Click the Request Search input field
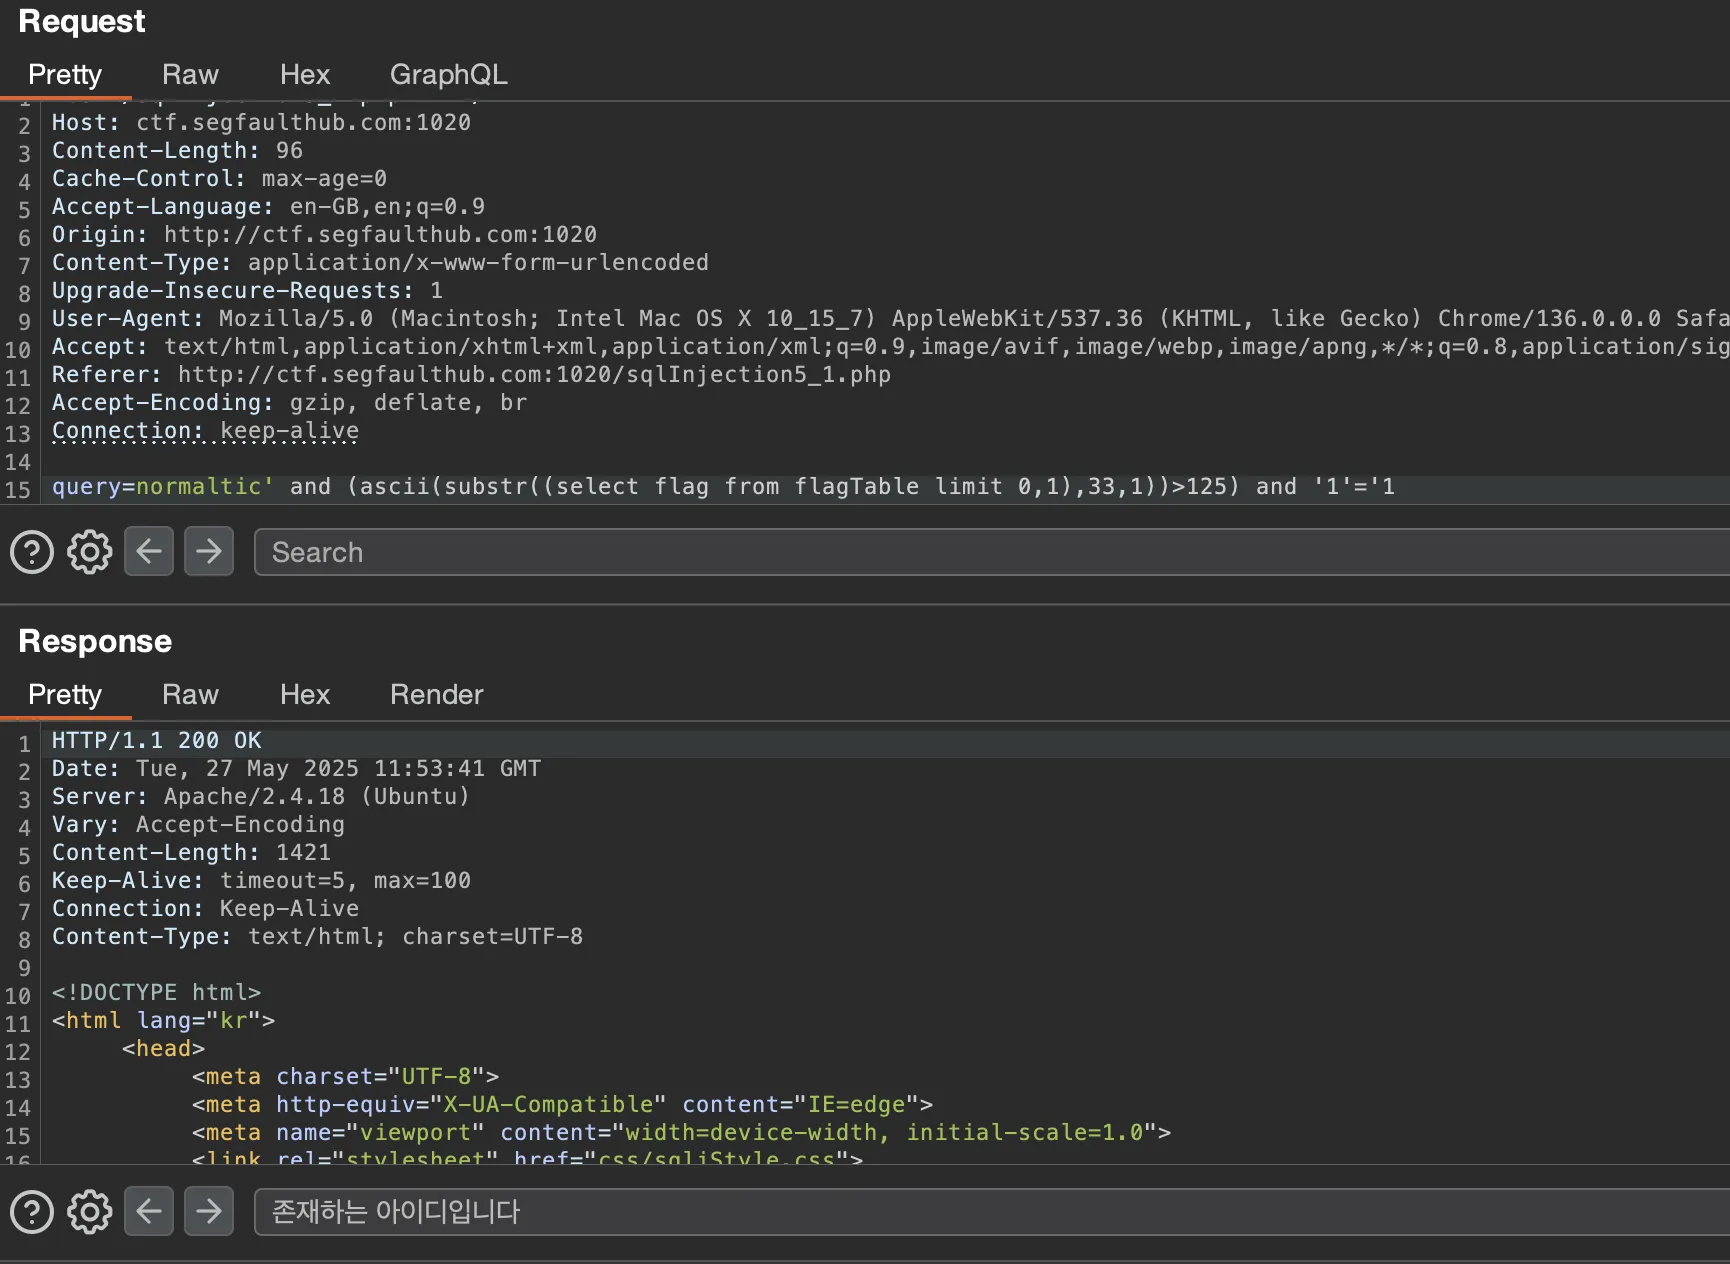Image resolution: width=1730 pixels, height=1264 pixels. [992, 552]
